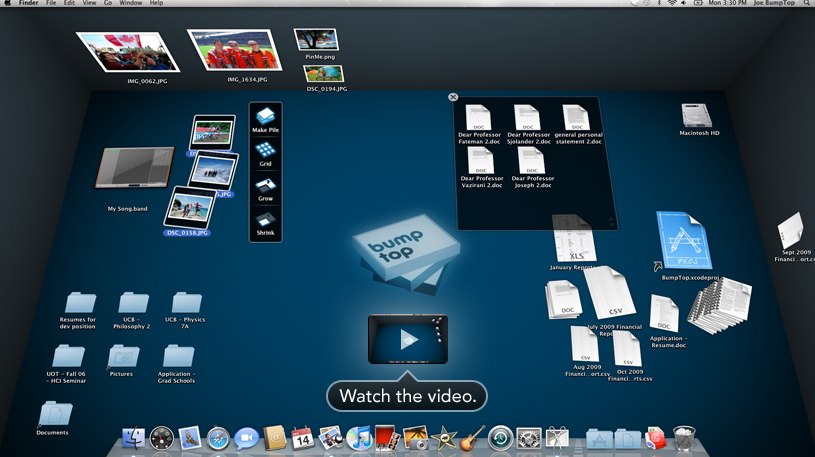Open Address Book from the Dock

pyautogui.click(x=275, y=438)
